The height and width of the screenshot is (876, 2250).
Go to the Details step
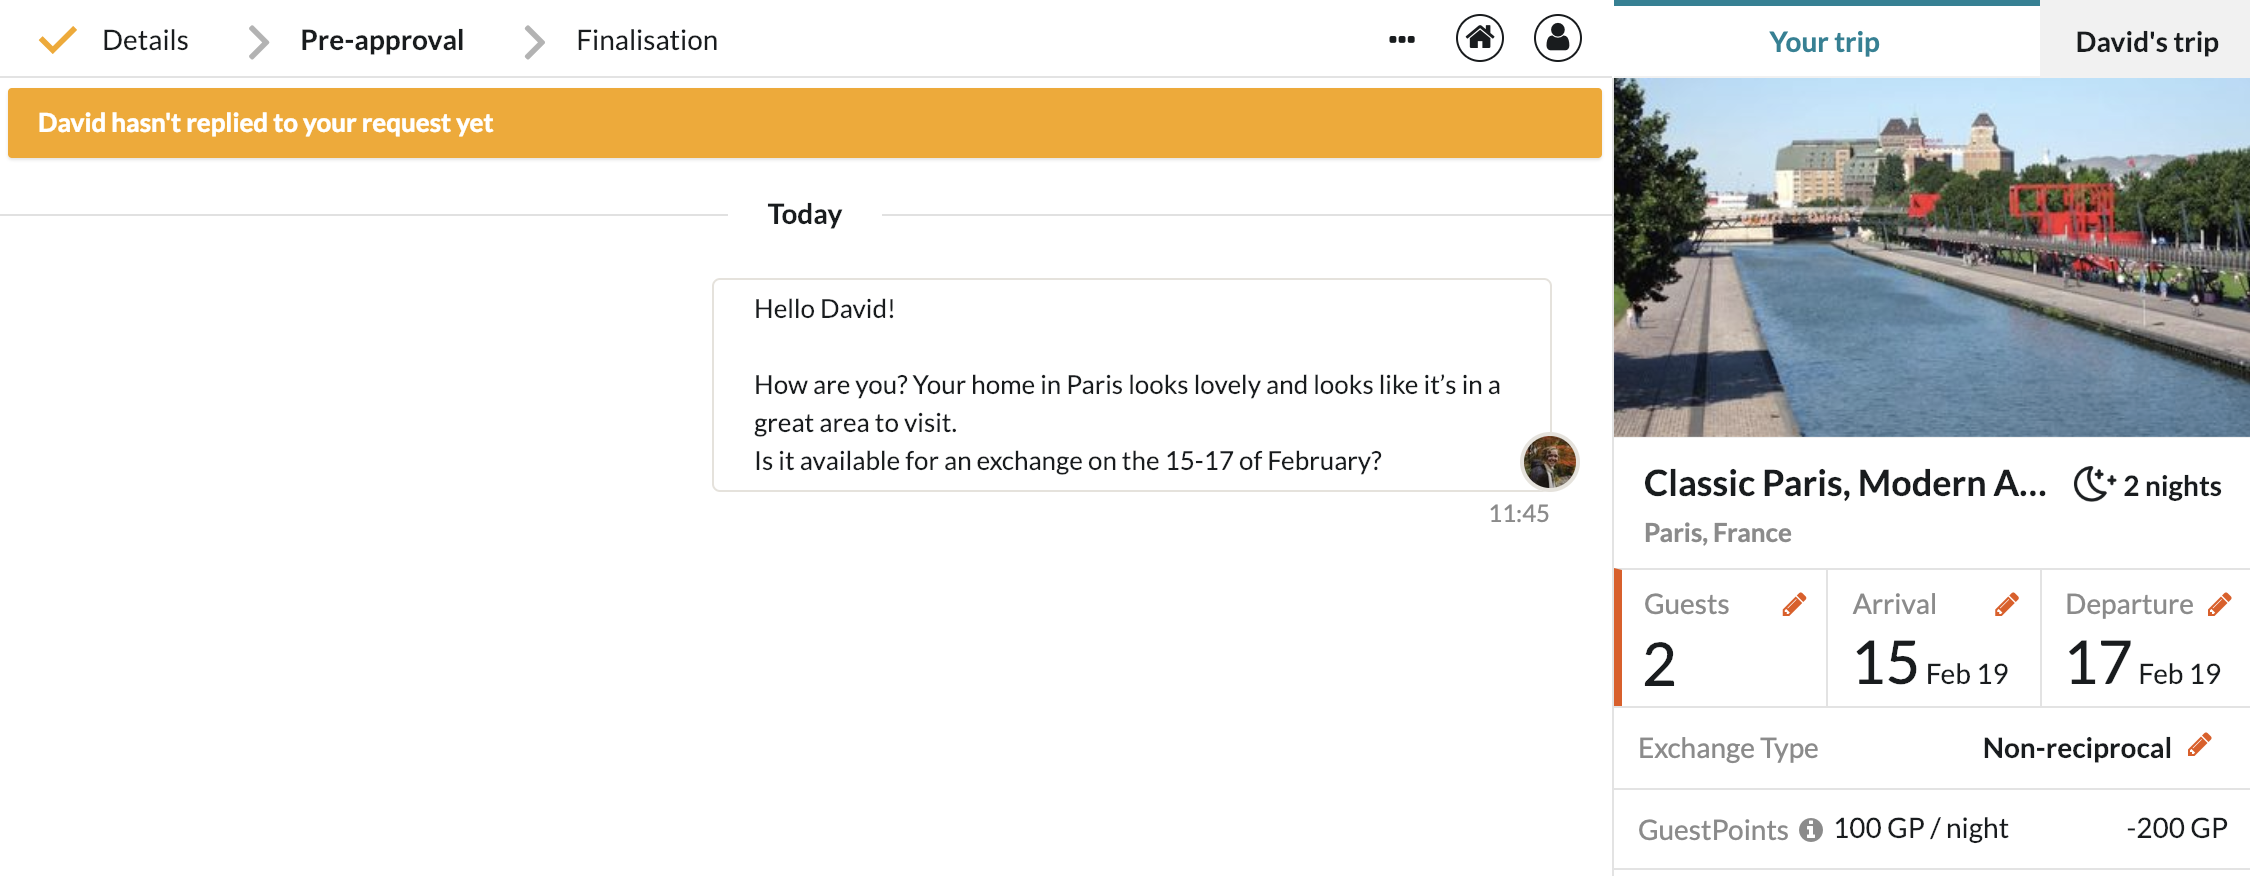[x=145, y=40]
